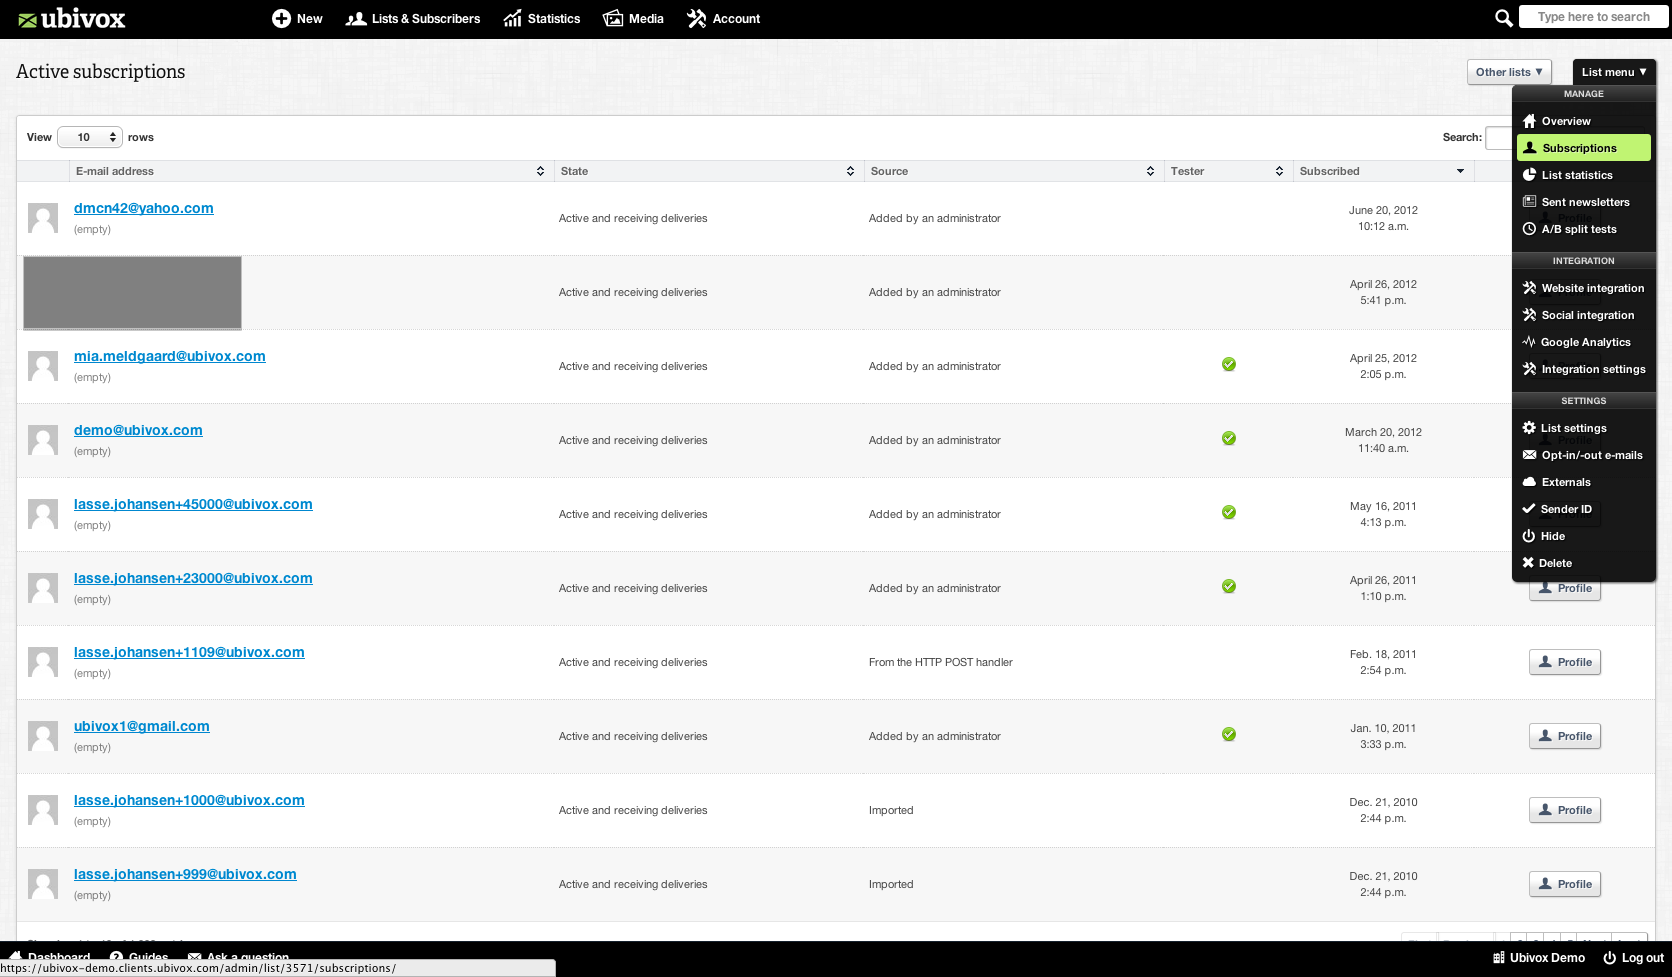1672x977 pixels.
Task: Open the lasse.johansen+999@ubivox.com link
Action: pos(185,874)
